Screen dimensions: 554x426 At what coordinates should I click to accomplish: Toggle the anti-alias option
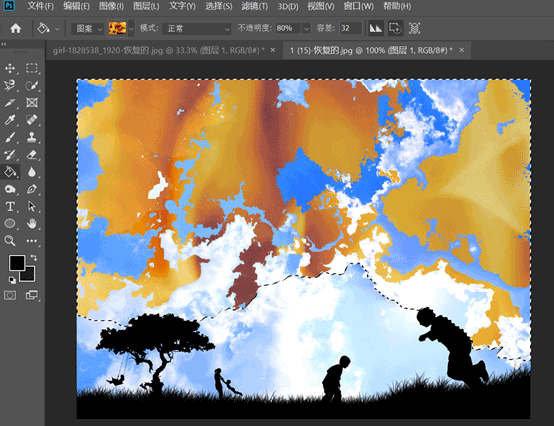[x=376, y=28]
